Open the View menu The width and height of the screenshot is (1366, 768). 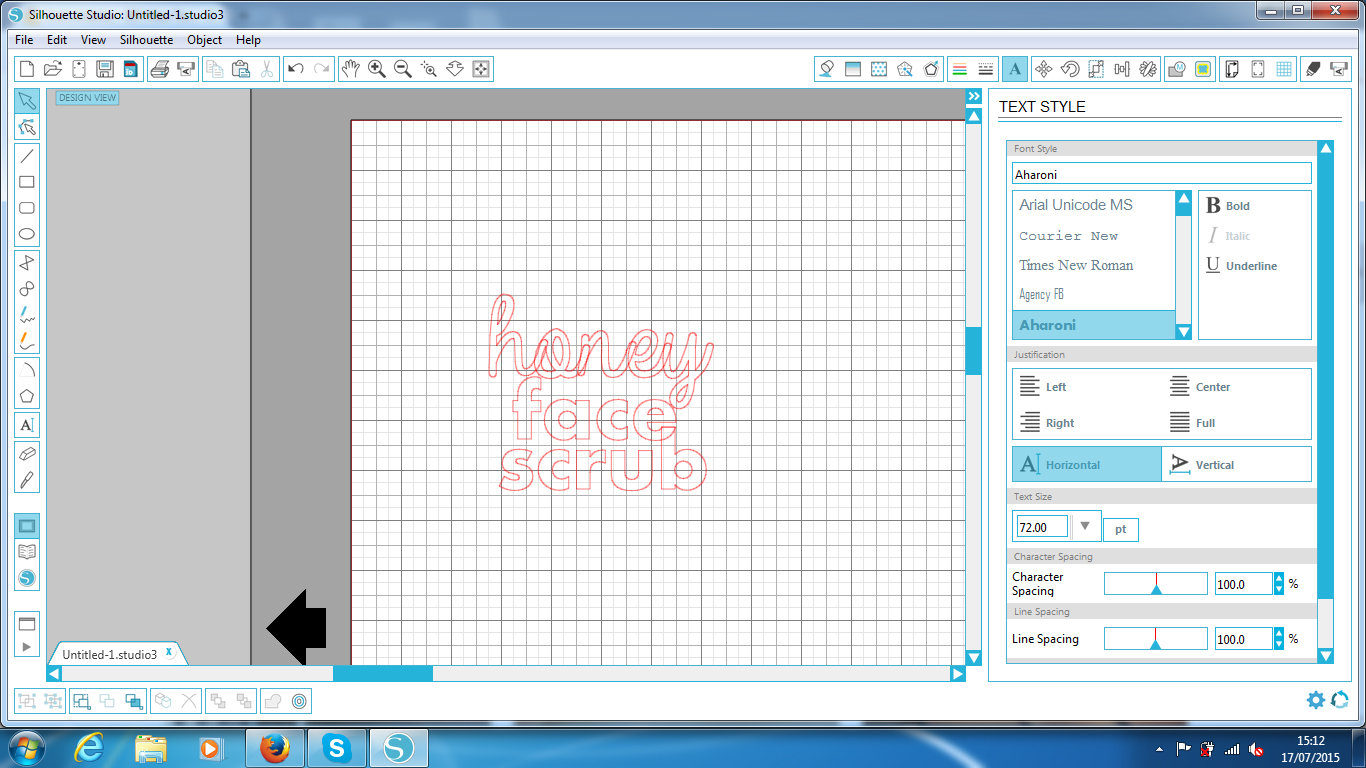[x=93, y=40]
